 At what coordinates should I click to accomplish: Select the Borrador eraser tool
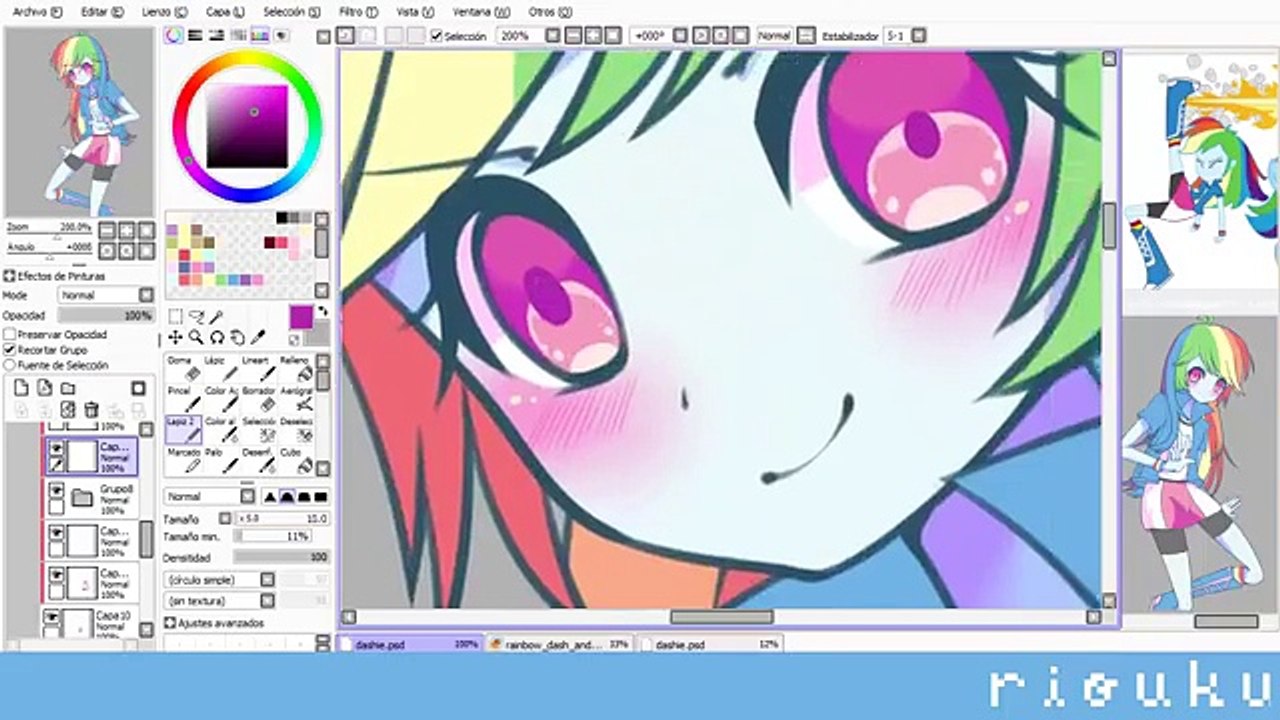coord(258,398)
